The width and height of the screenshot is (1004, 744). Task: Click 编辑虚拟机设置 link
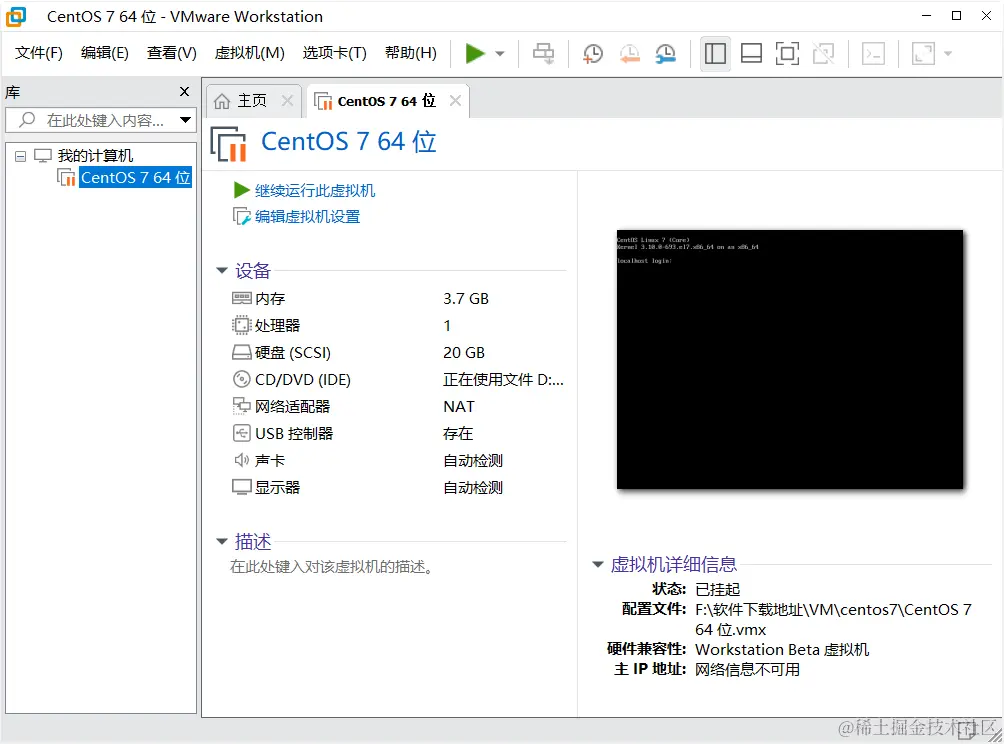pyautogui.click(x=307, y=216)
